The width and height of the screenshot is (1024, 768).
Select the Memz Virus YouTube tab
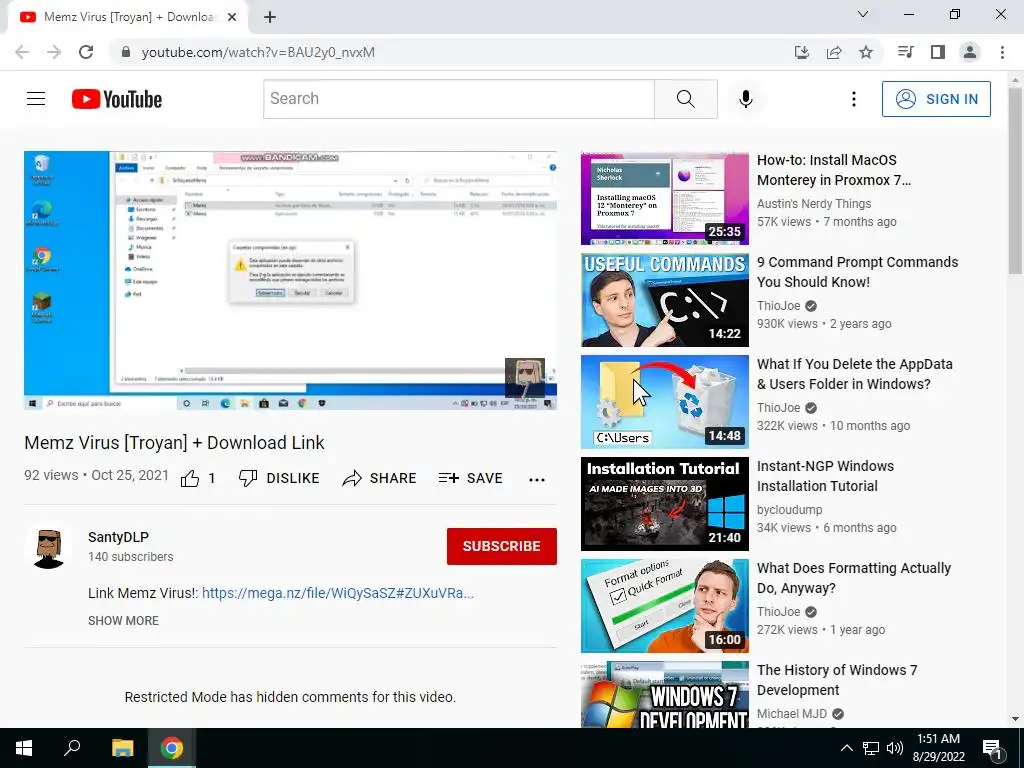point(127,17)
